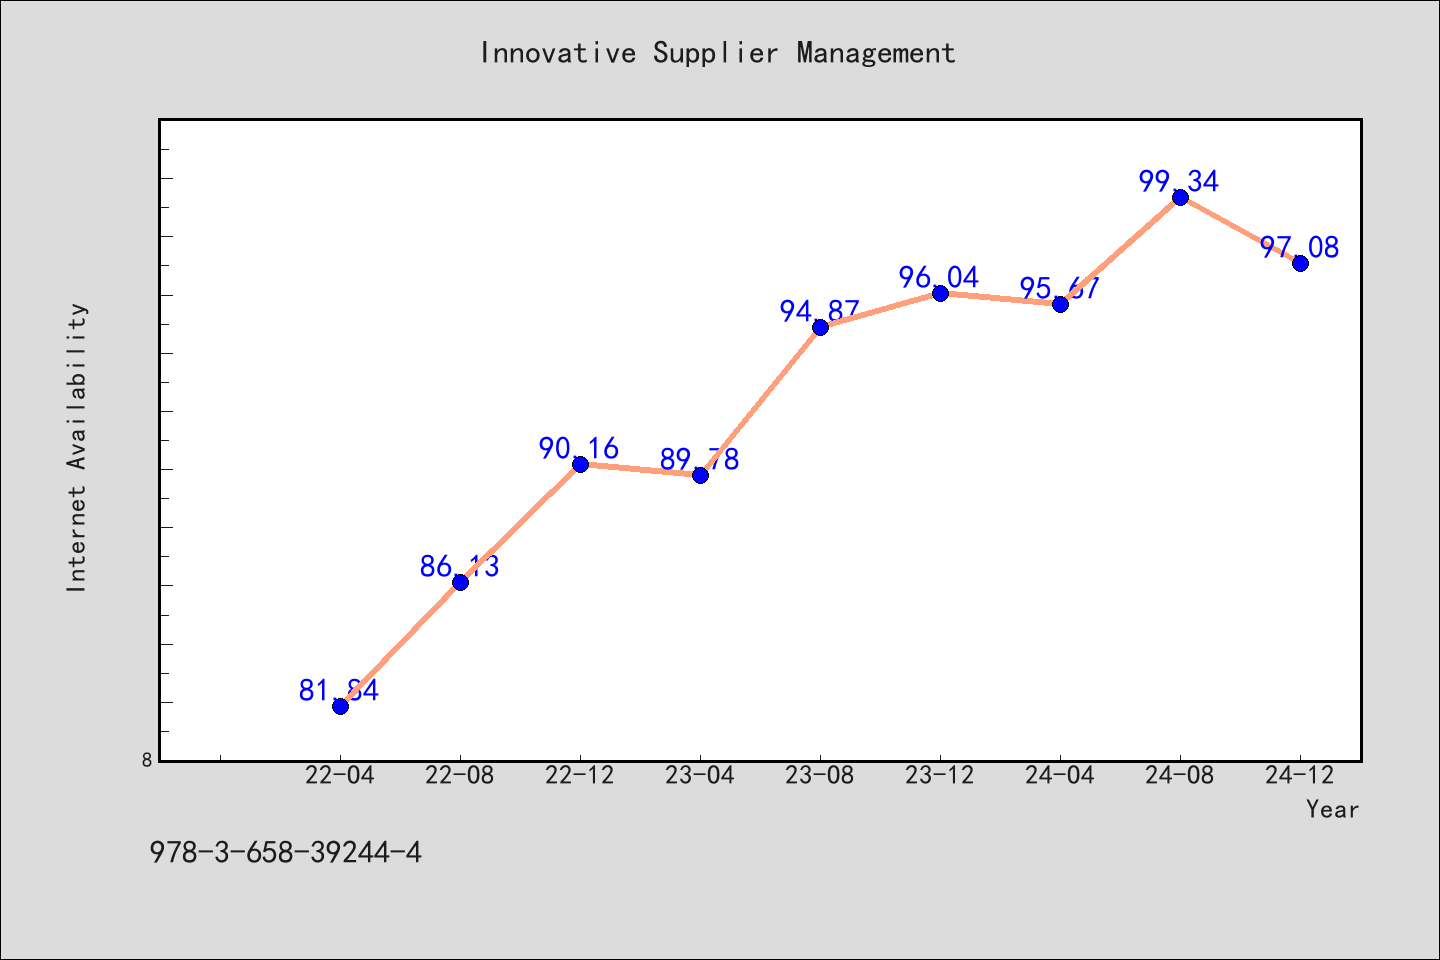Click the 23-04 x-axis tick label
1440x960 pixels.
coord(700,775)
